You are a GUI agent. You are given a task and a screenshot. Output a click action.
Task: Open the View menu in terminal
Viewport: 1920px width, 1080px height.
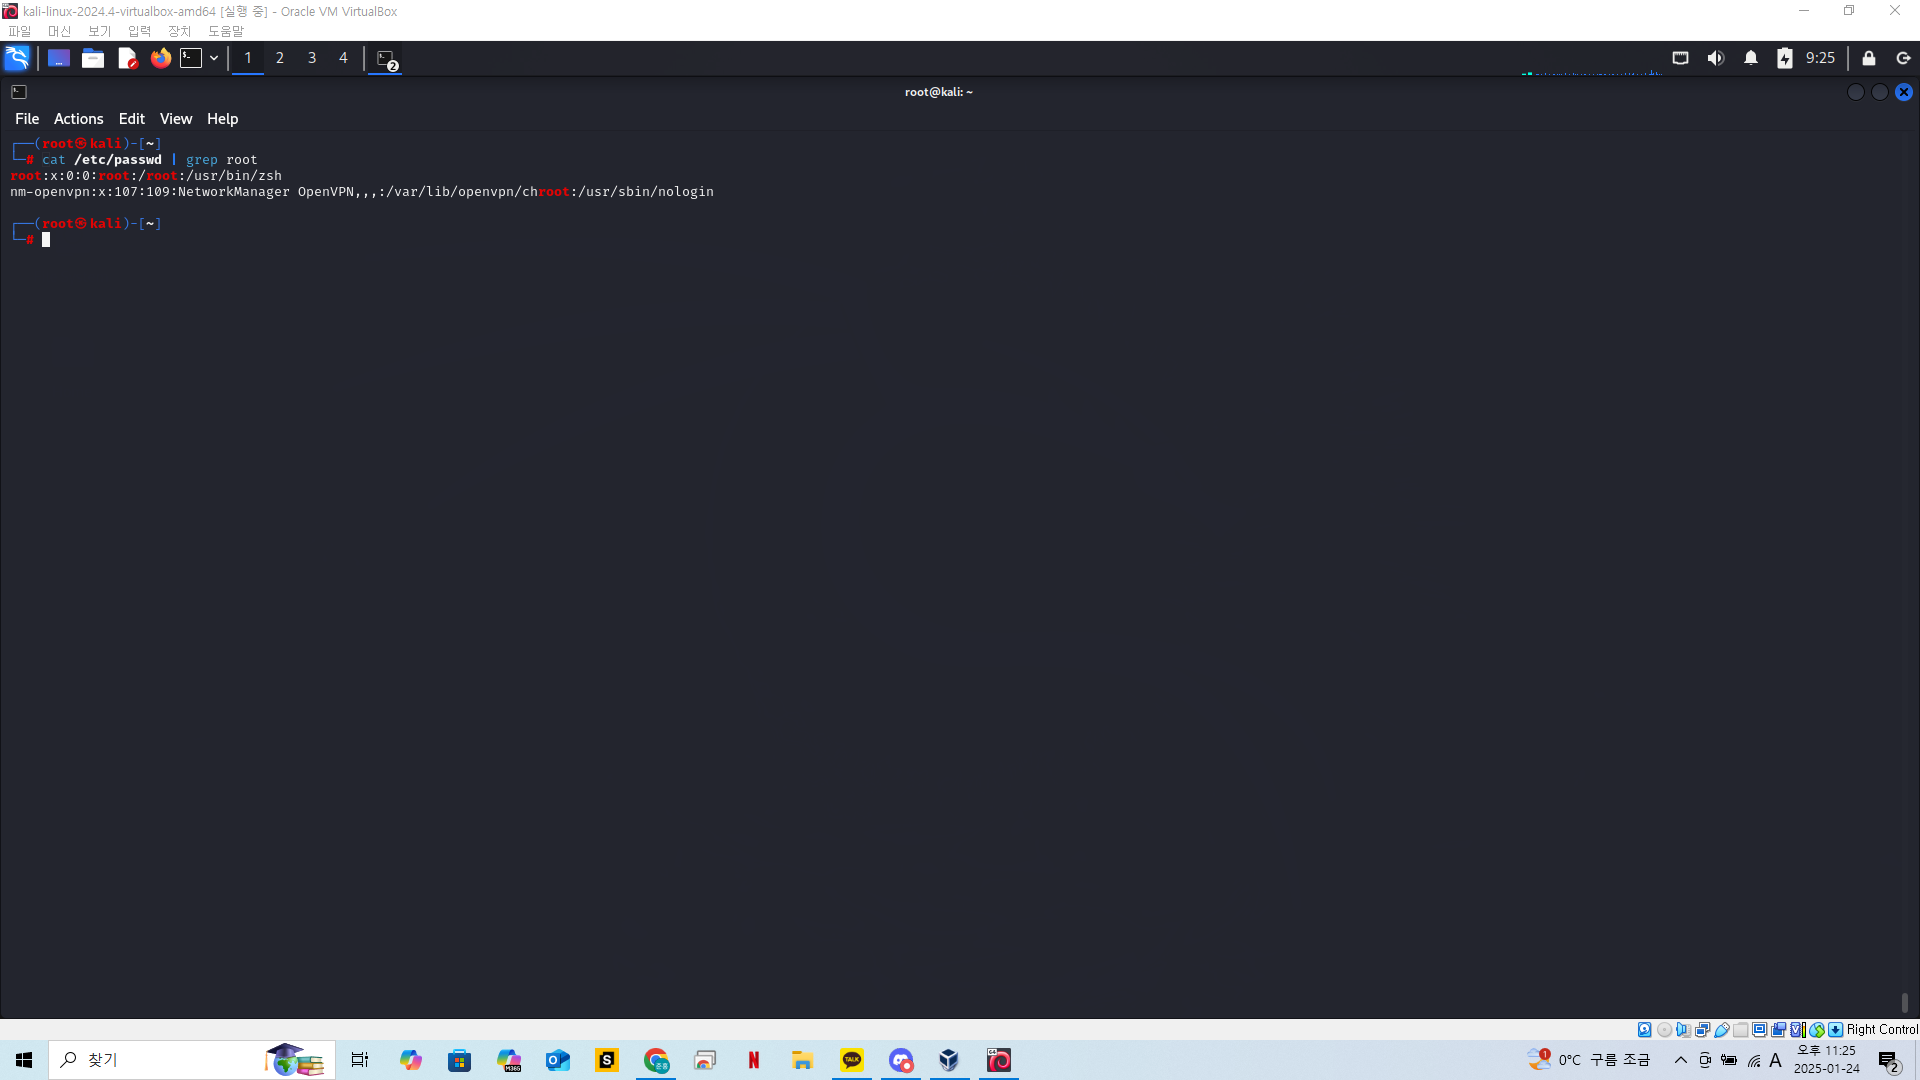[x=175, y=118]
